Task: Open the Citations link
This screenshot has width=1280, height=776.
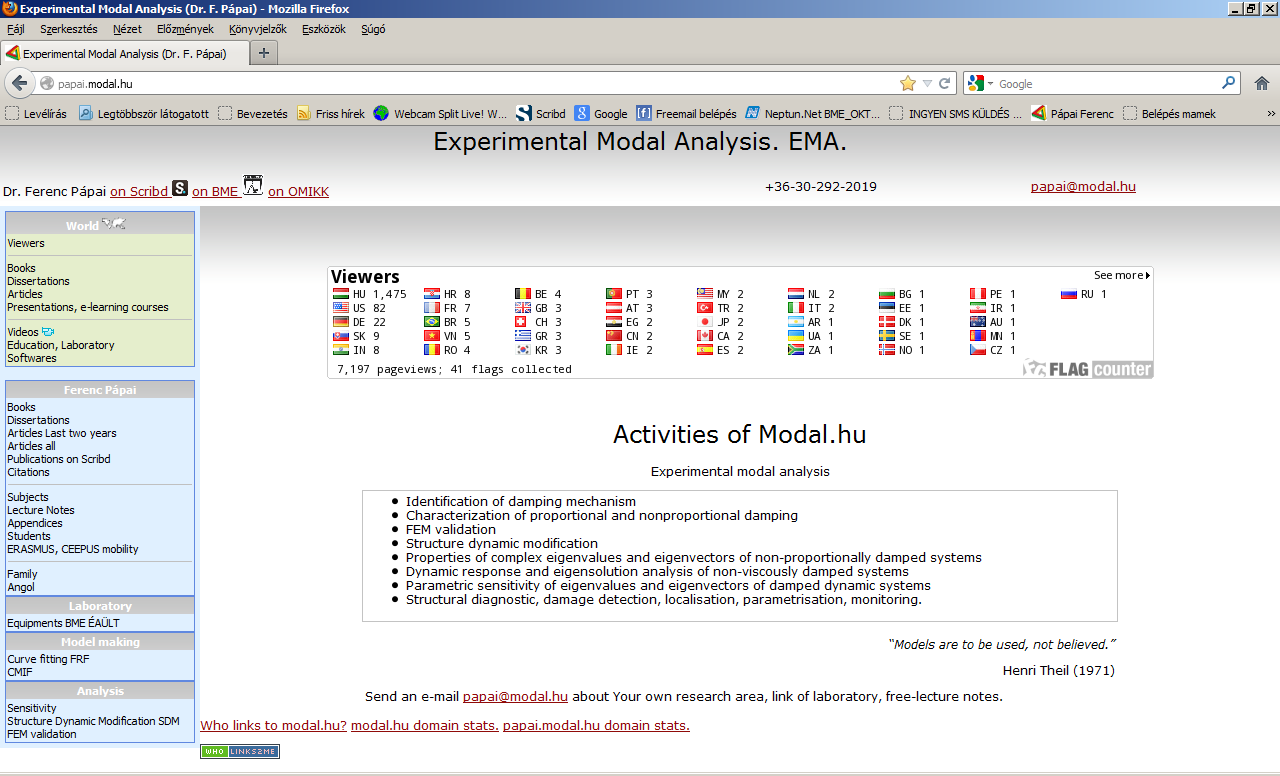Action: coord(28,472)
